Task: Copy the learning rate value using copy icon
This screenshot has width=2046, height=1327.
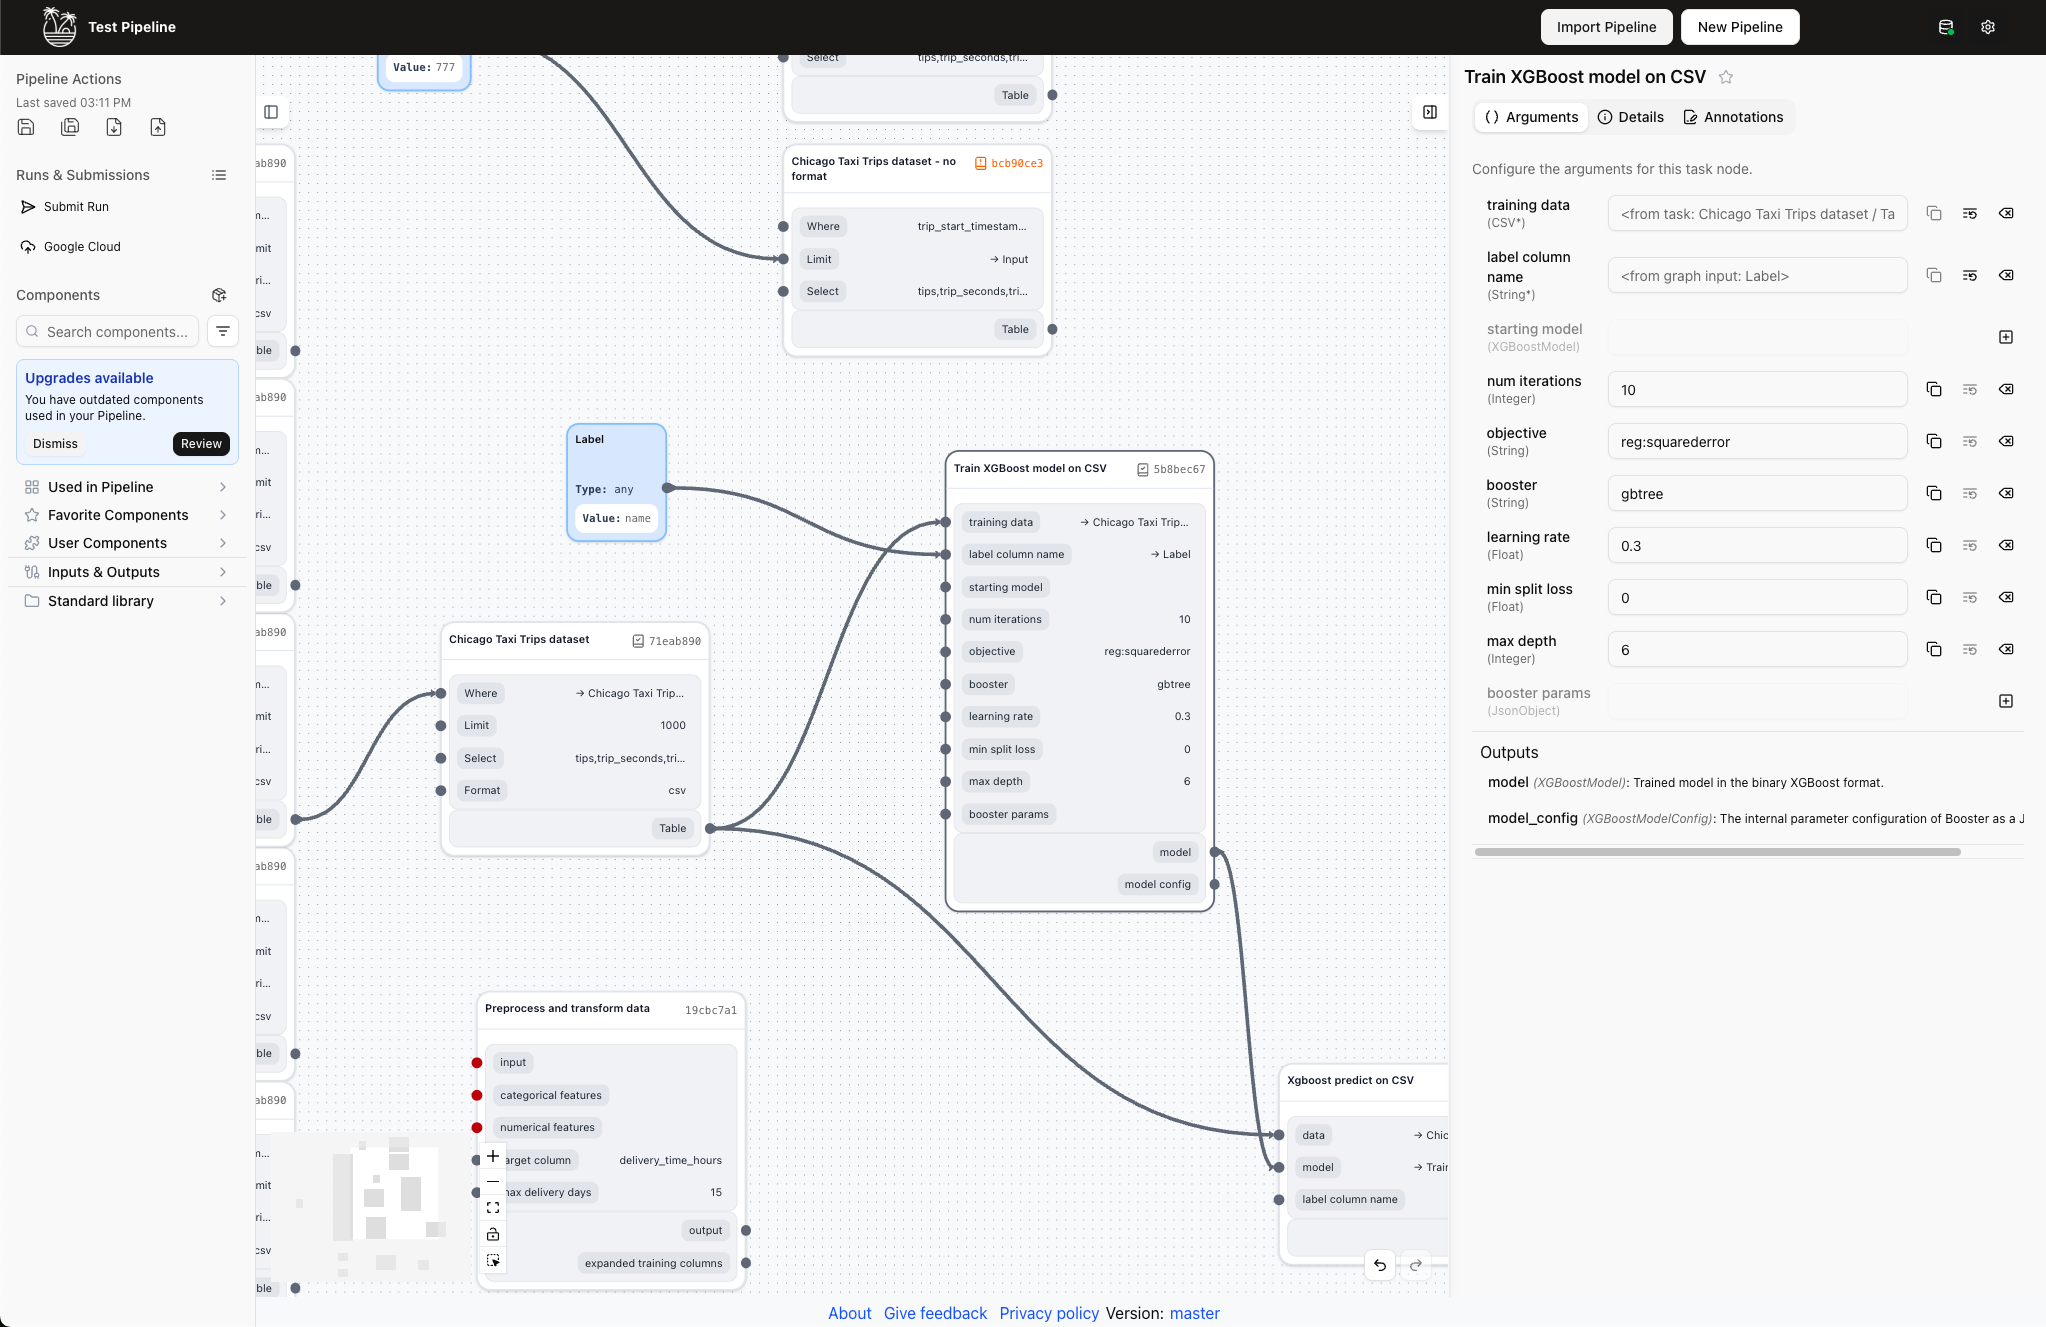Action: point(1934,545)
